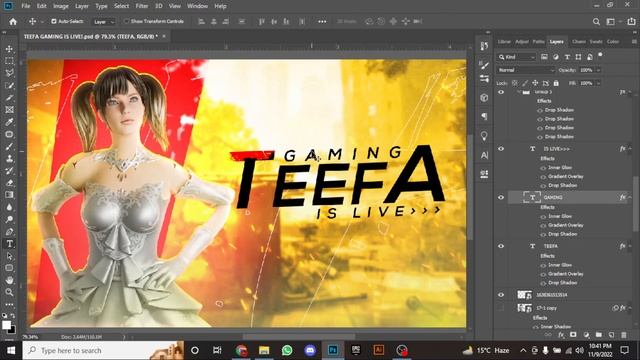Select the Rectangular Marquee tool

pyautogui.click(x=9, y=61)
